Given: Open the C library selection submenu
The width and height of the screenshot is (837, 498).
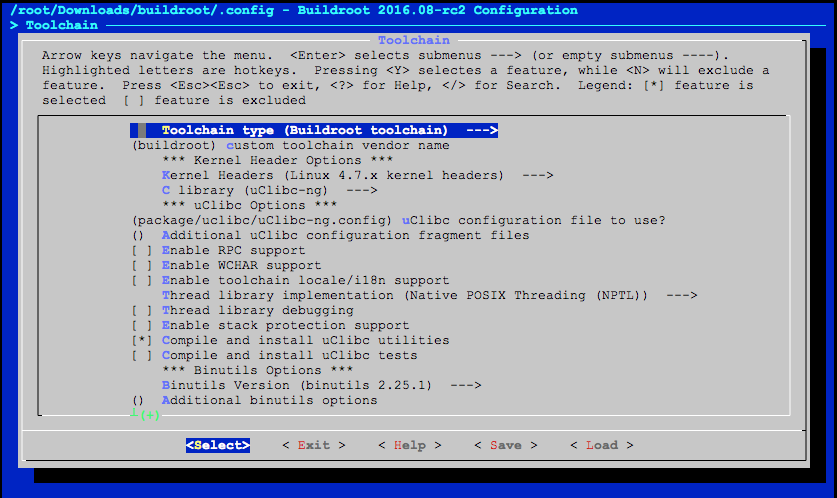Looking at the screenshot, I should [x=269, y=191].
